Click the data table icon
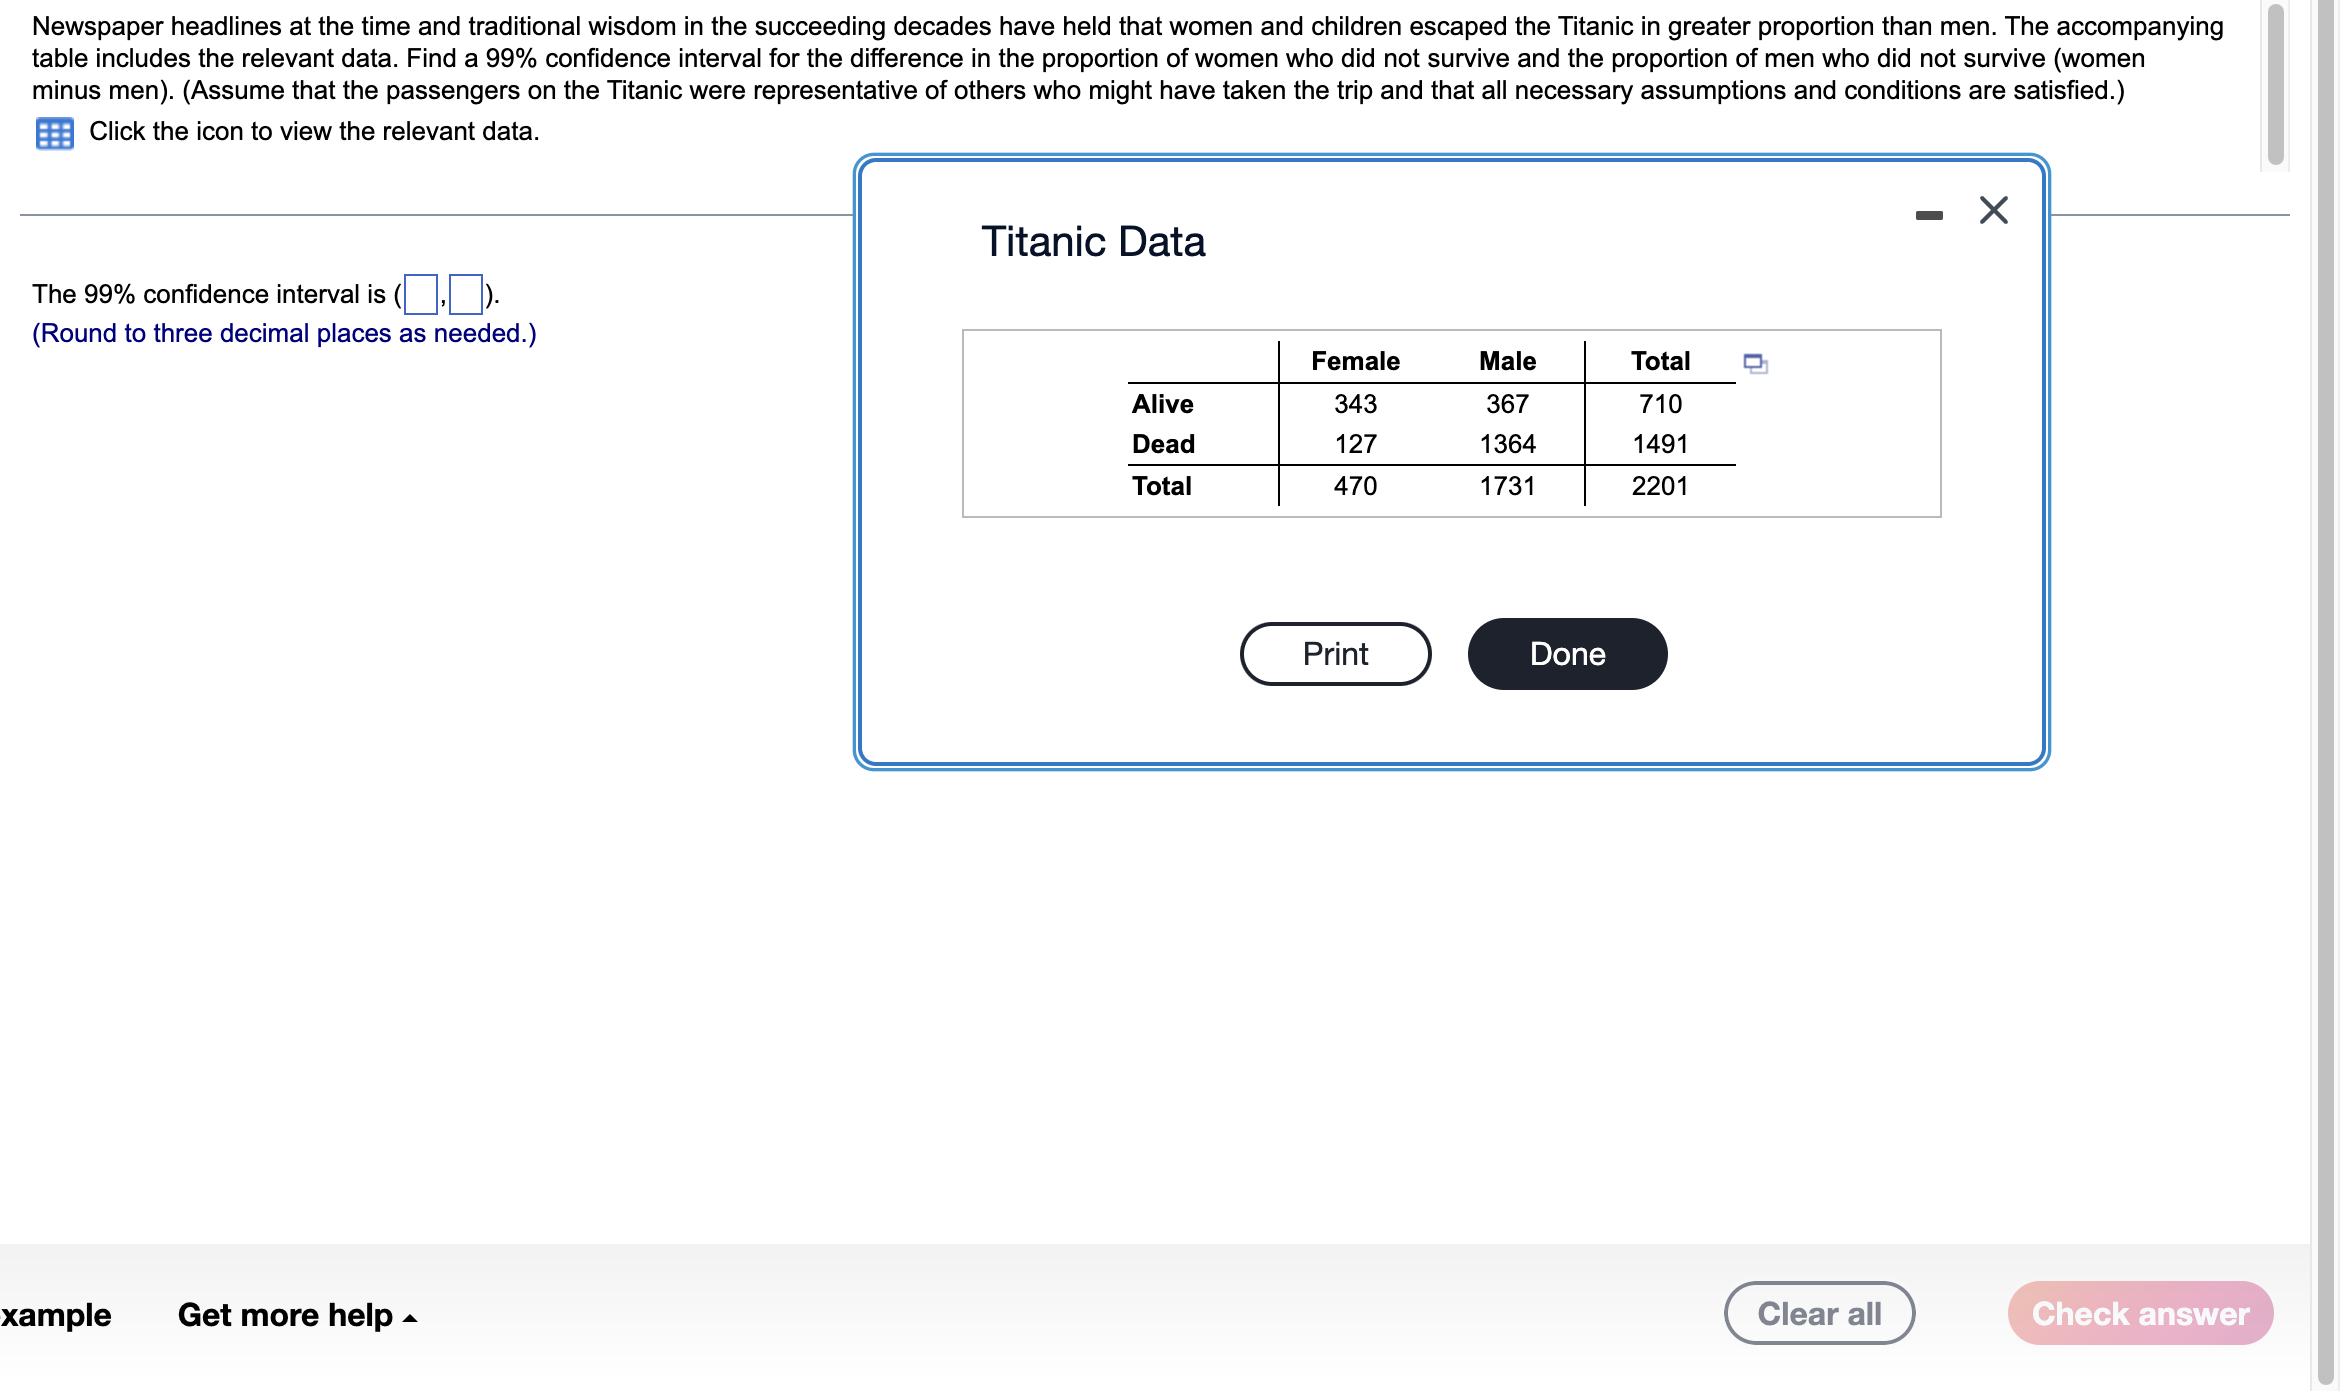Screen dimensions: 2340x1391 (54, 133)
